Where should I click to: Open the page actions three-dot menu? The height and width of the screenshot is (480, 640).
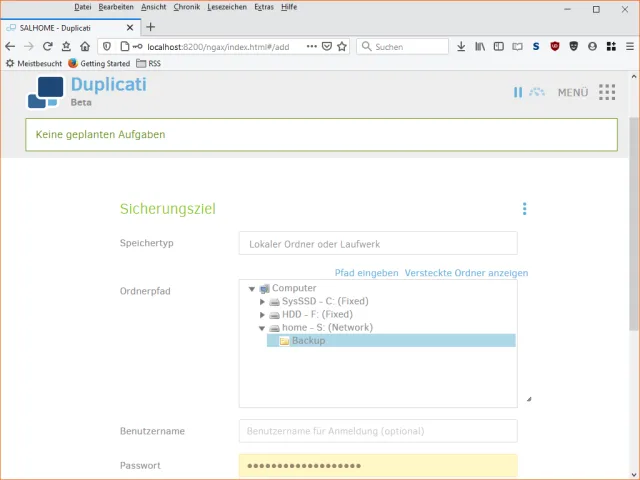pos(311,47)
